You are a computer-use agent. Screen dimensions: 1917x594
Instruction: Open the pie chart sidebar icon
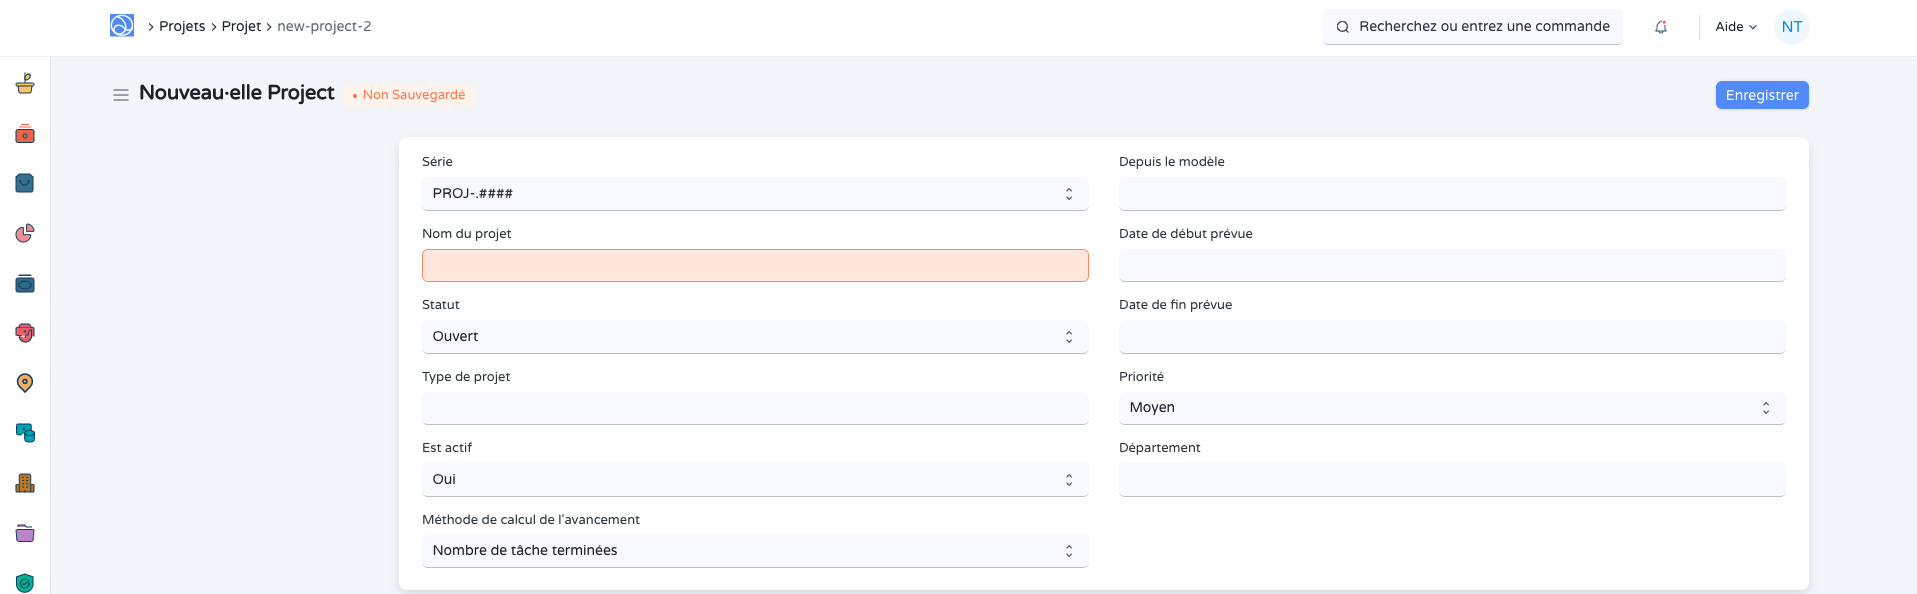(x=25, y=233)
